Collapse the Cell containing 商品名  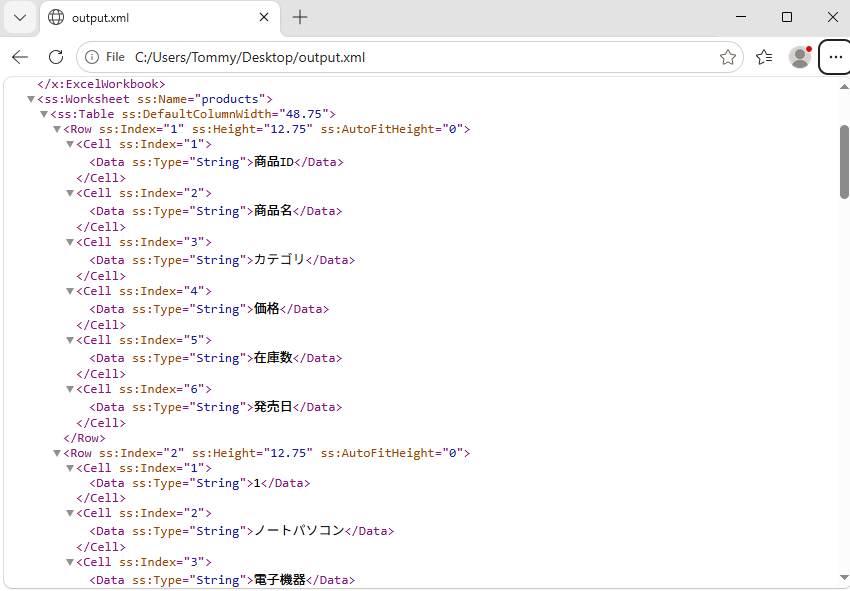tap(70, 193)
